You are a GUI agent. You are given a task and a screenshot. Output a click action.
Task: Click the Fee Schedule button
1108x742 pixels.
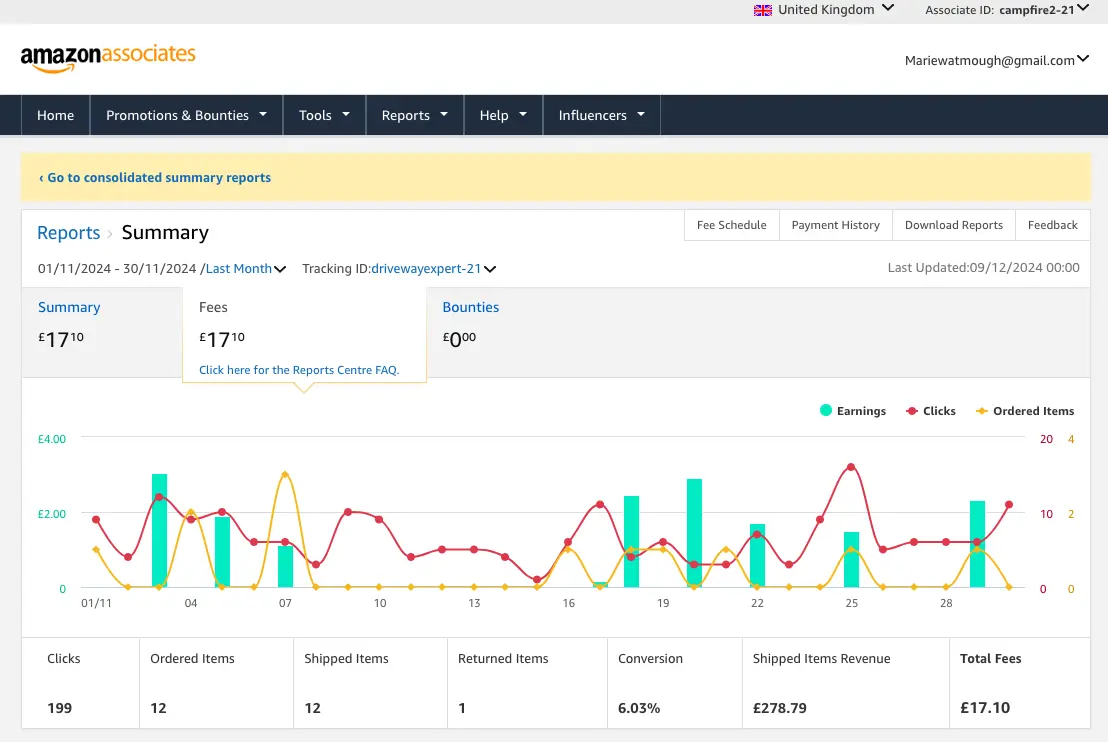pos(731,225)
